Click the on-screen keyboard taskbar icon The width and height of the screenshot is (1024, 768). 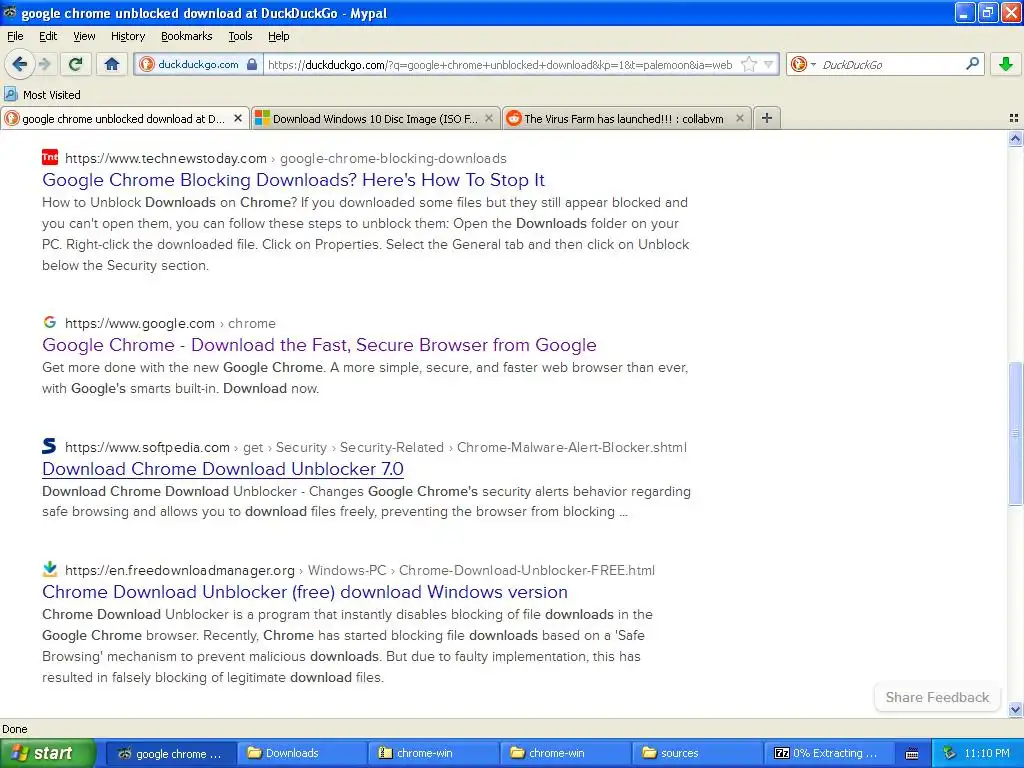[x=912, y=754]
